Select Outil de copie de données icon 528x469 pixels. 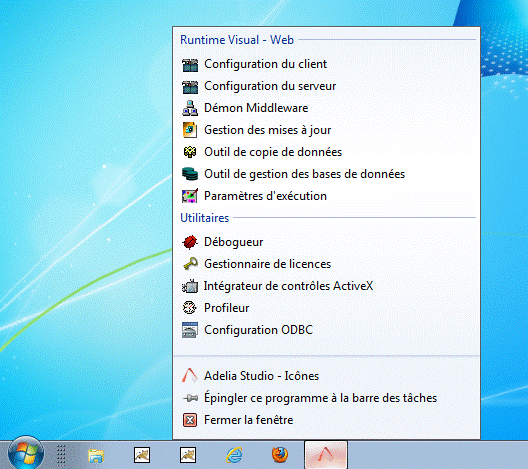click(x=190, y=152)
